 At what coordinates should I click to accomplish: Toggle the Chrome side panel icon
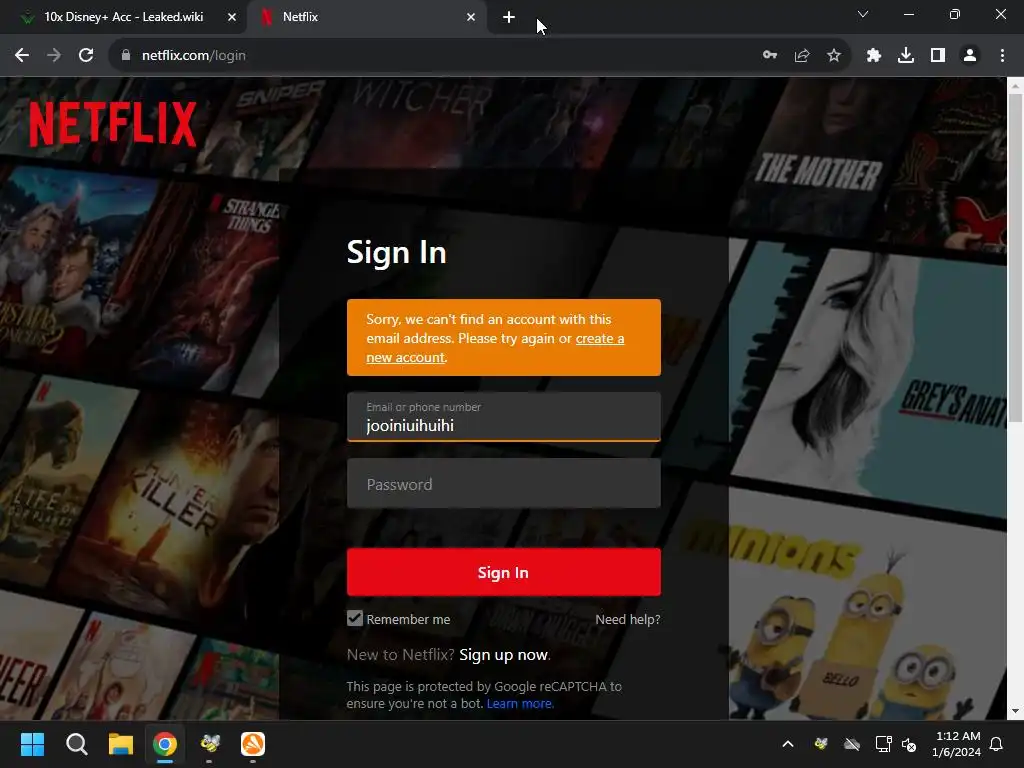point(938,56)
